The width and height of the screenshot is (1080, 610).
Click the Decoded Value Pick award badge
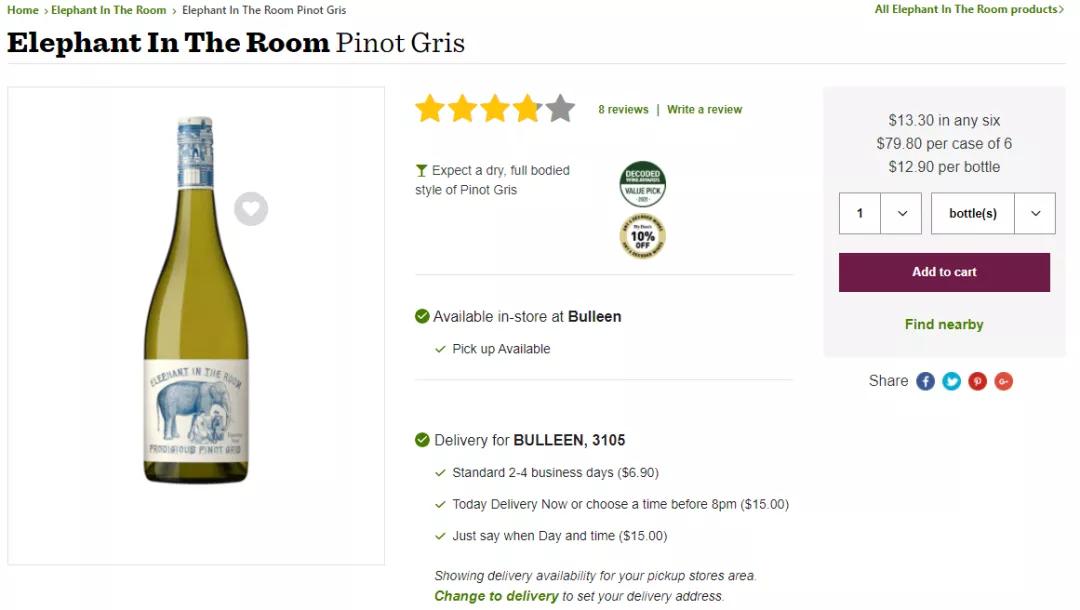[x=642, y=184]
